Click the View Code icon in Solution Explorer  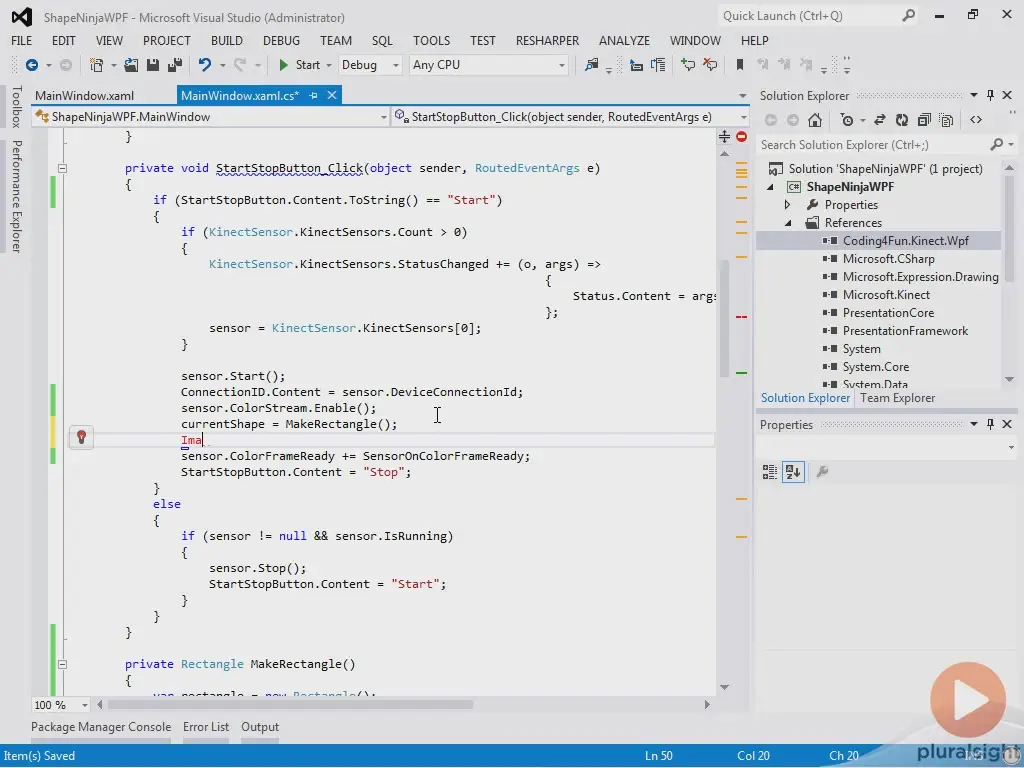976,120
